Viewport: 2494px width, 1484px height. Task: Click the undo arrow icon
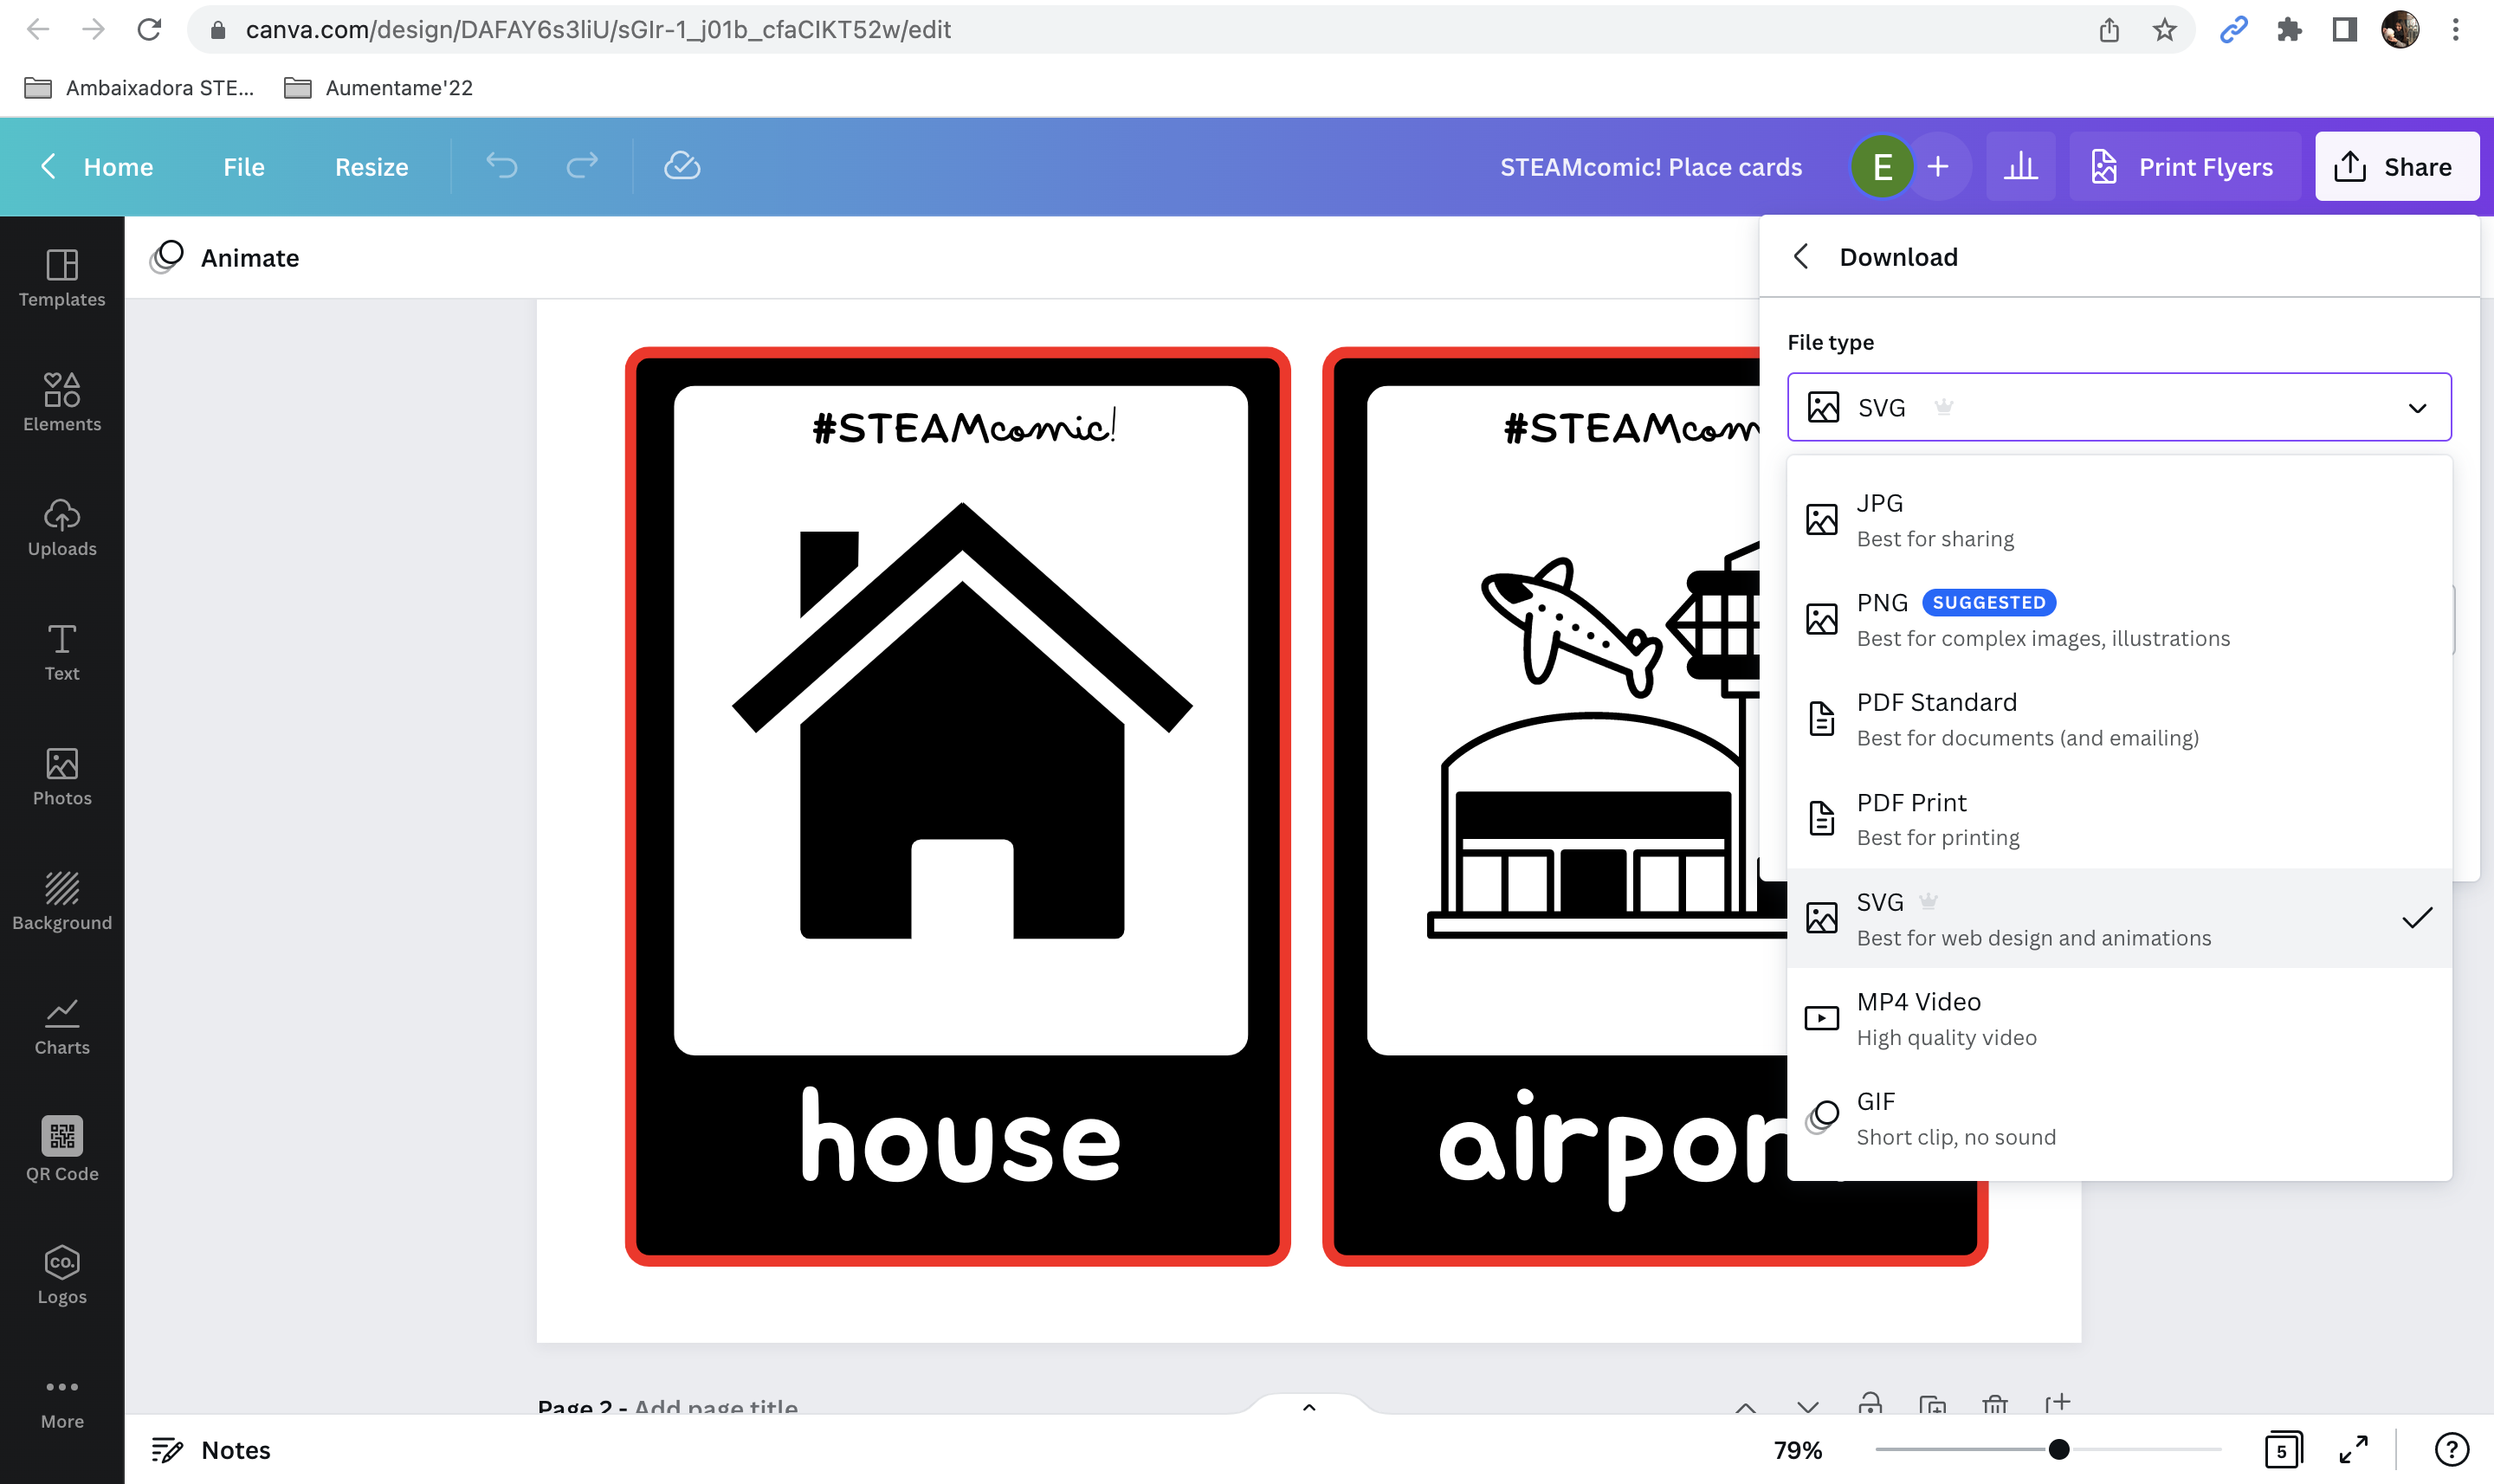(x=501, y=166)
